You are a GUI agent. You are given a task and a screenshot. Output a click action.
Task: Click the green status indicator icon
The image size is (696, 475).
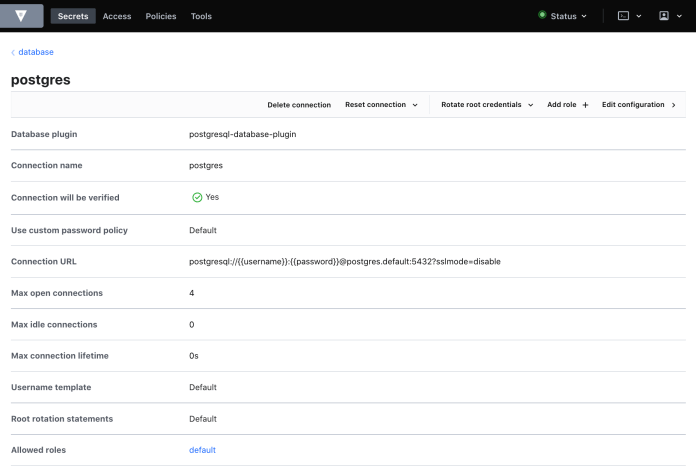point(542,16)
